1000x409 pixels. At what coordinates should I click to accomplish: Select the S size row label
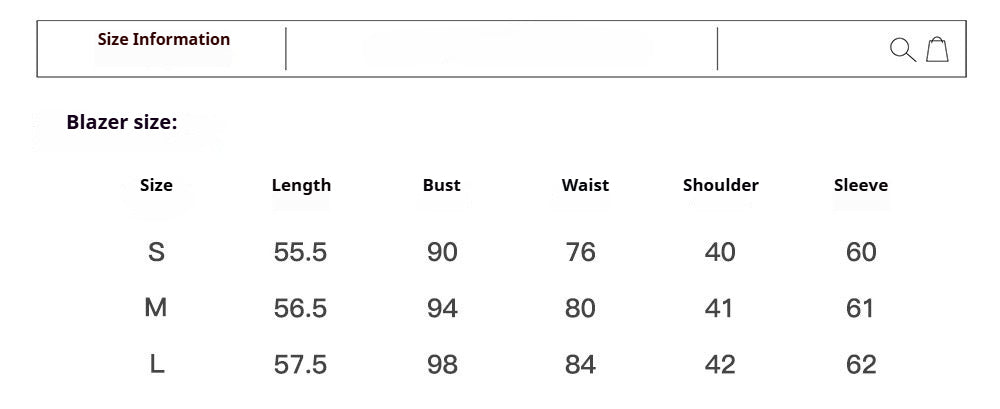point(156,252)
